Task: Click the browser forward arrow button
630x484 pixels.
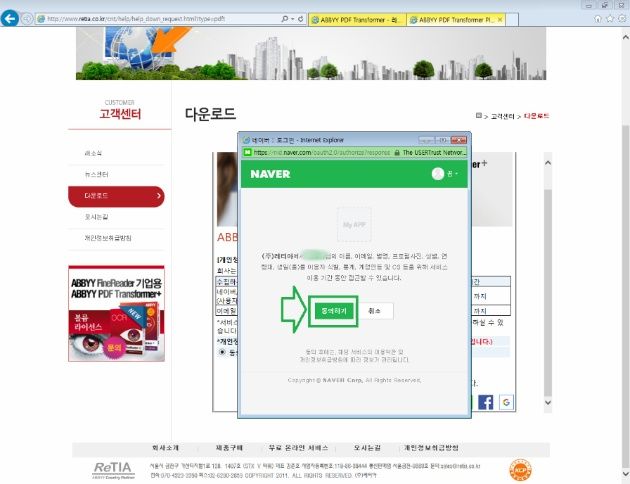Action: pos(27,19)
